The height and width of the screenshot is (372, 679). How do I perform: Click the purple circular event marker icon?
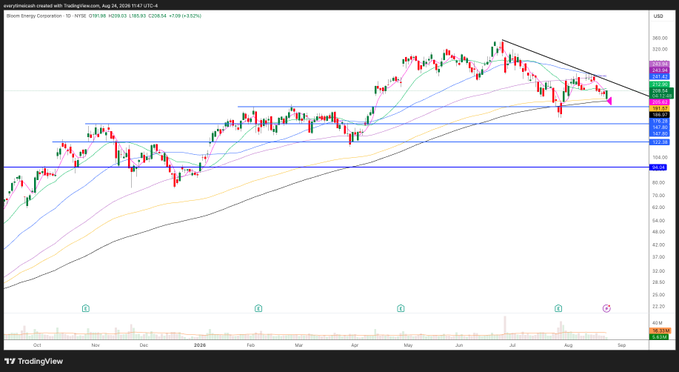[607, 308]
